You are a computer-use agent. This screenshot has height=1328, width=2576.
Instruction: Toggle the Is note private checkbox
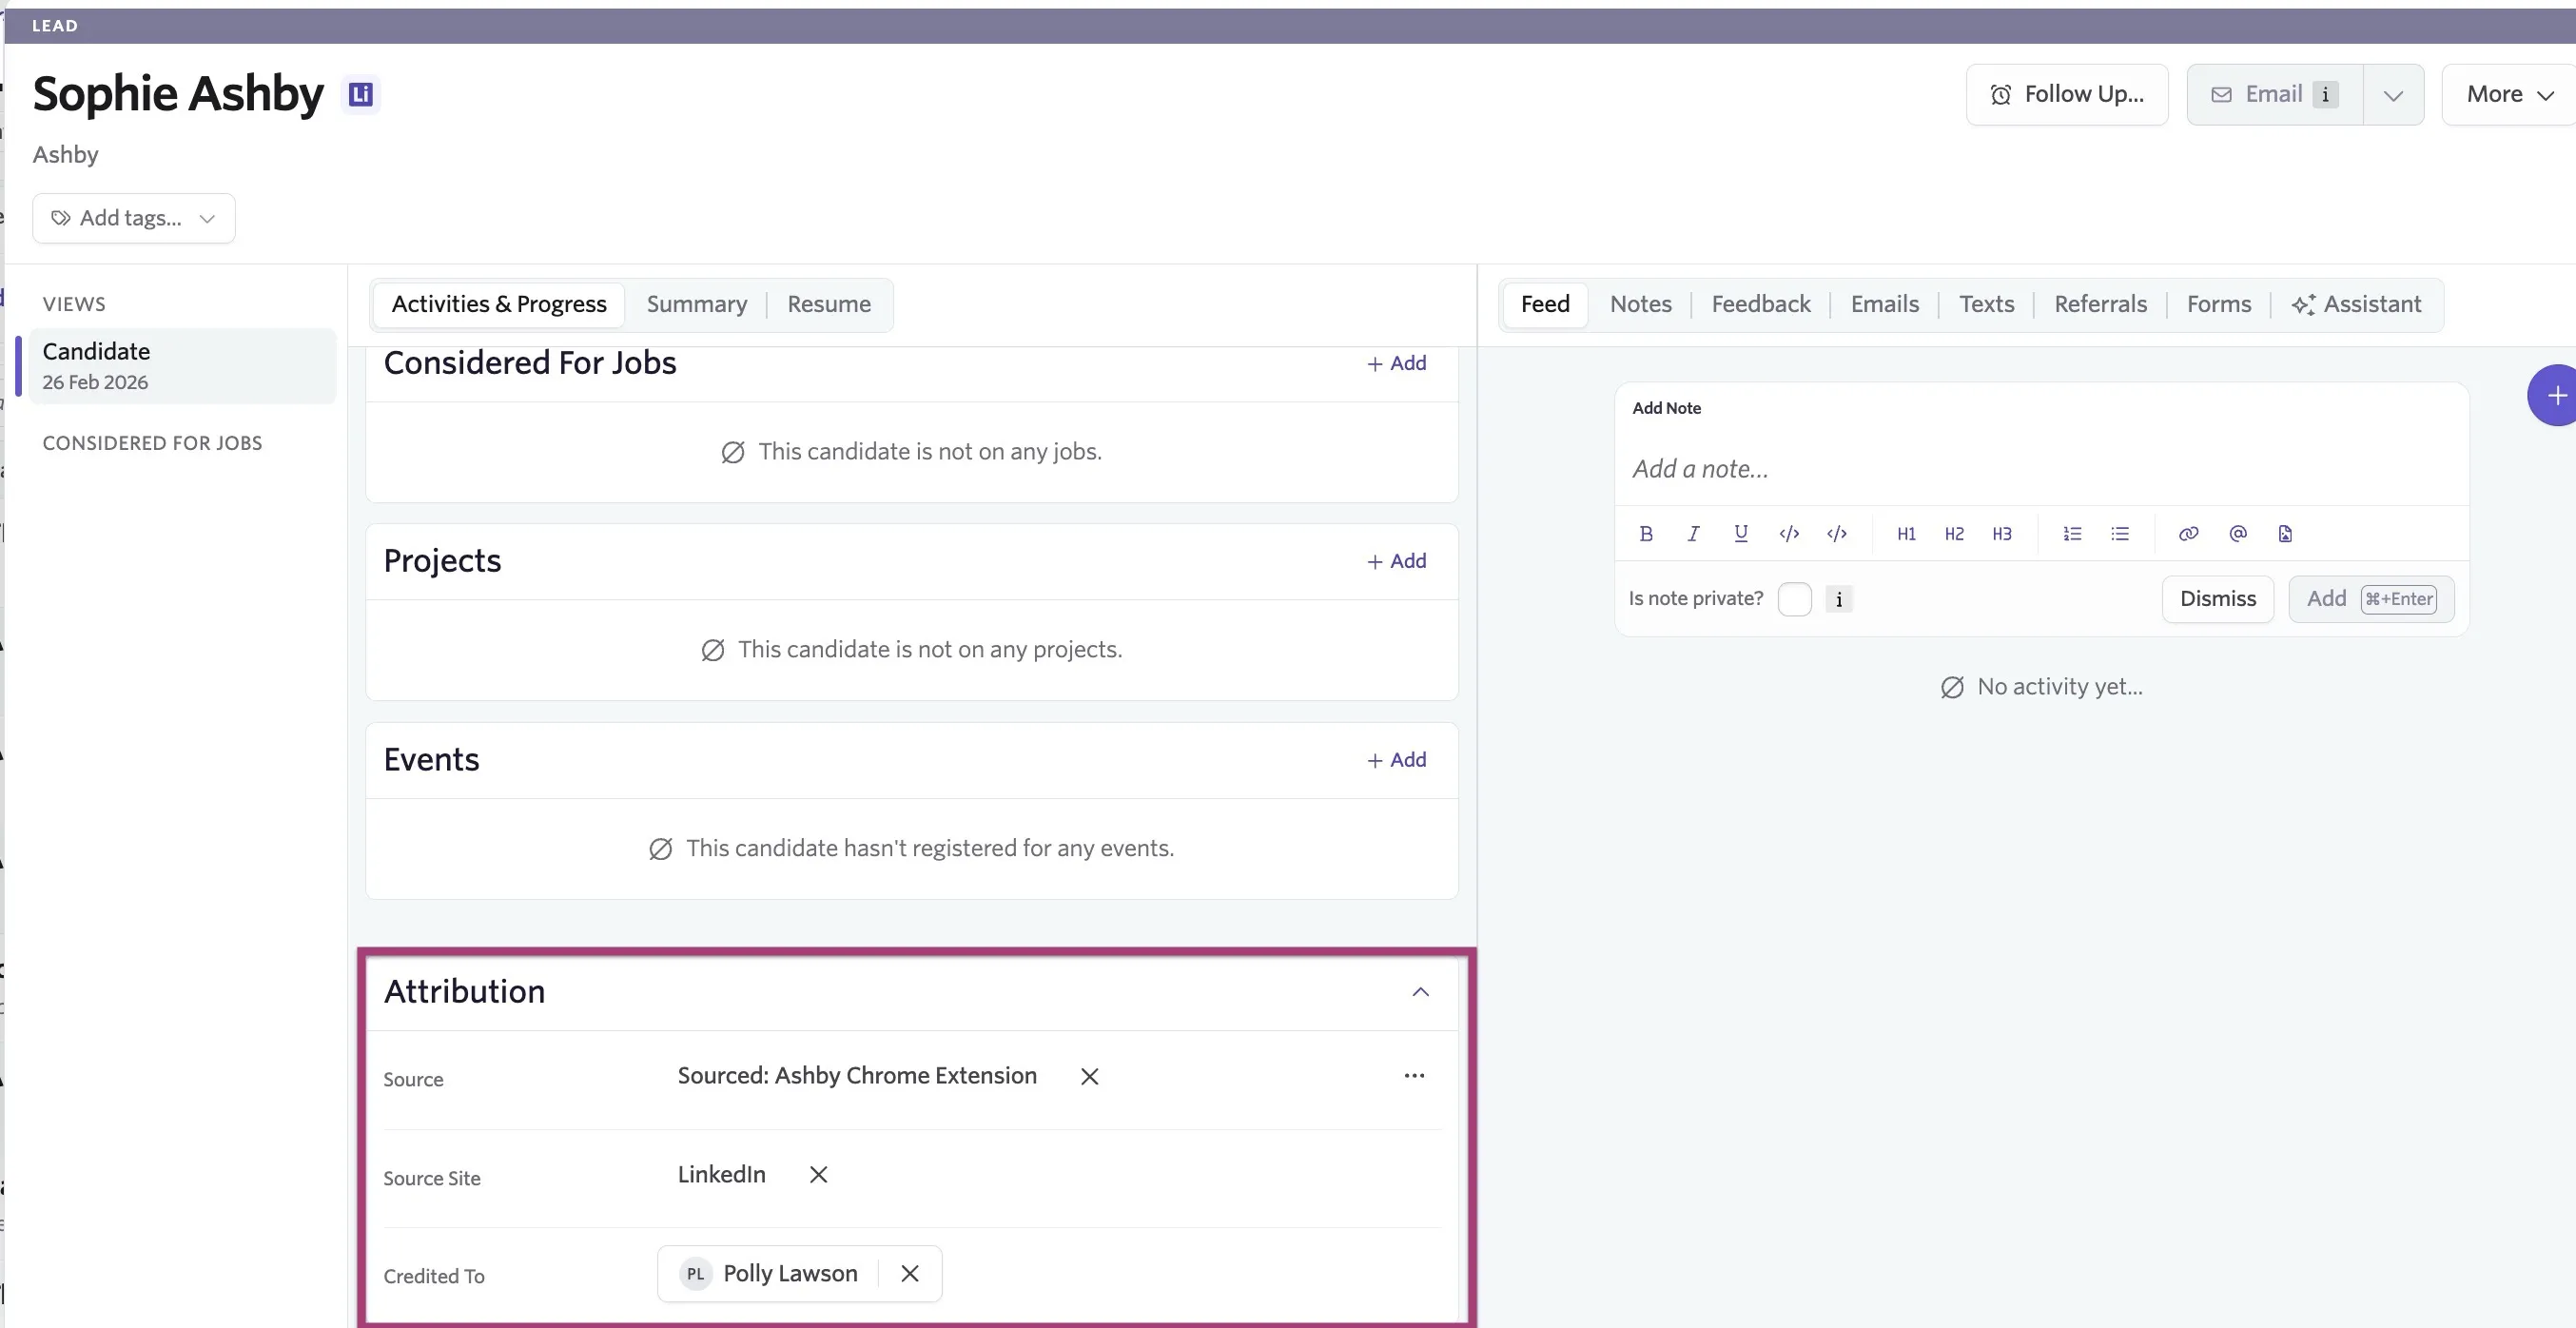(1795, 599)
